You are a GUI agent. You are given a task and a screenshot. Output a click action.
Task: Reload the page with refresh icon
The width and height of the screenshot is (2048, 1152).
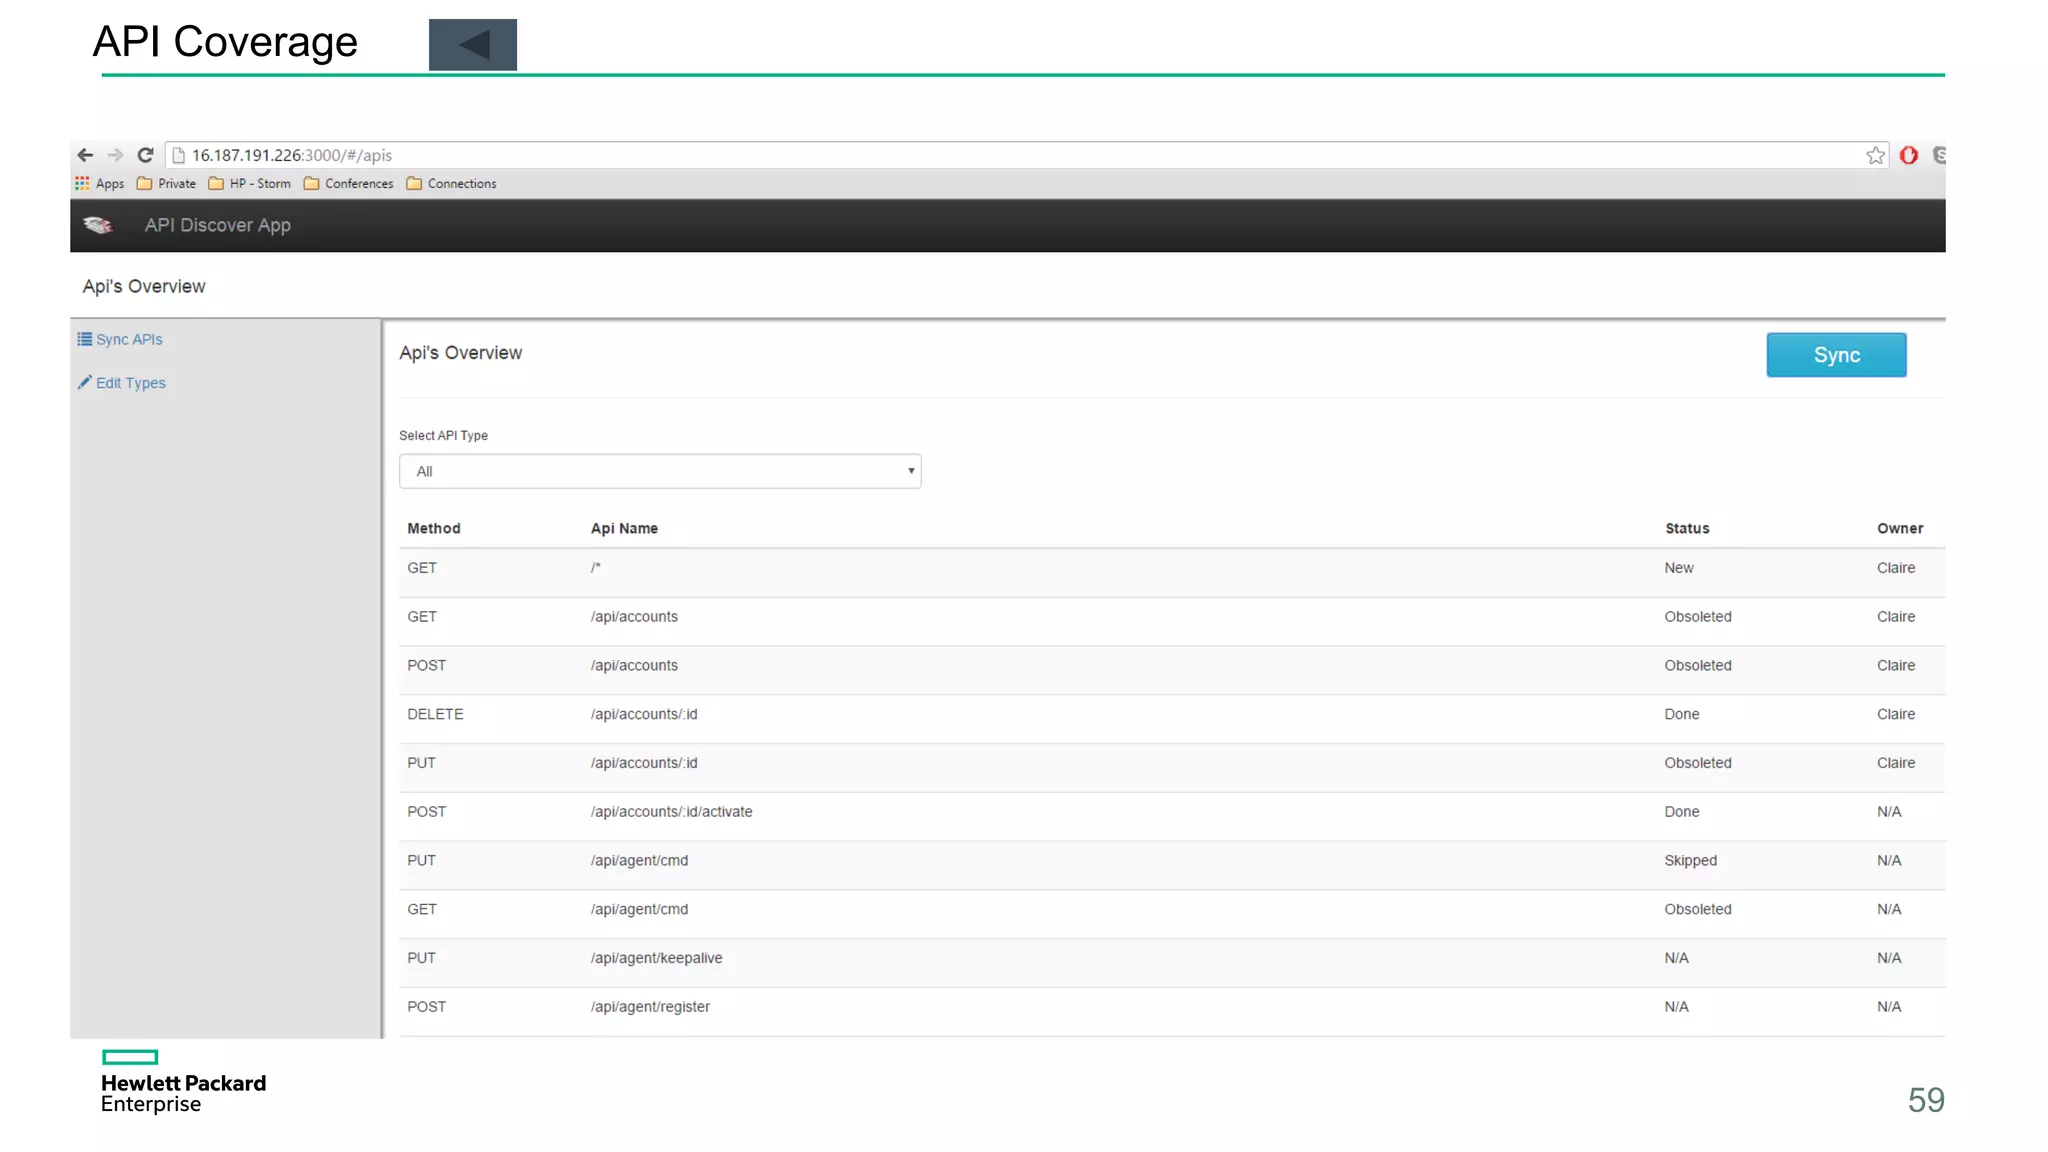[145, 155]
